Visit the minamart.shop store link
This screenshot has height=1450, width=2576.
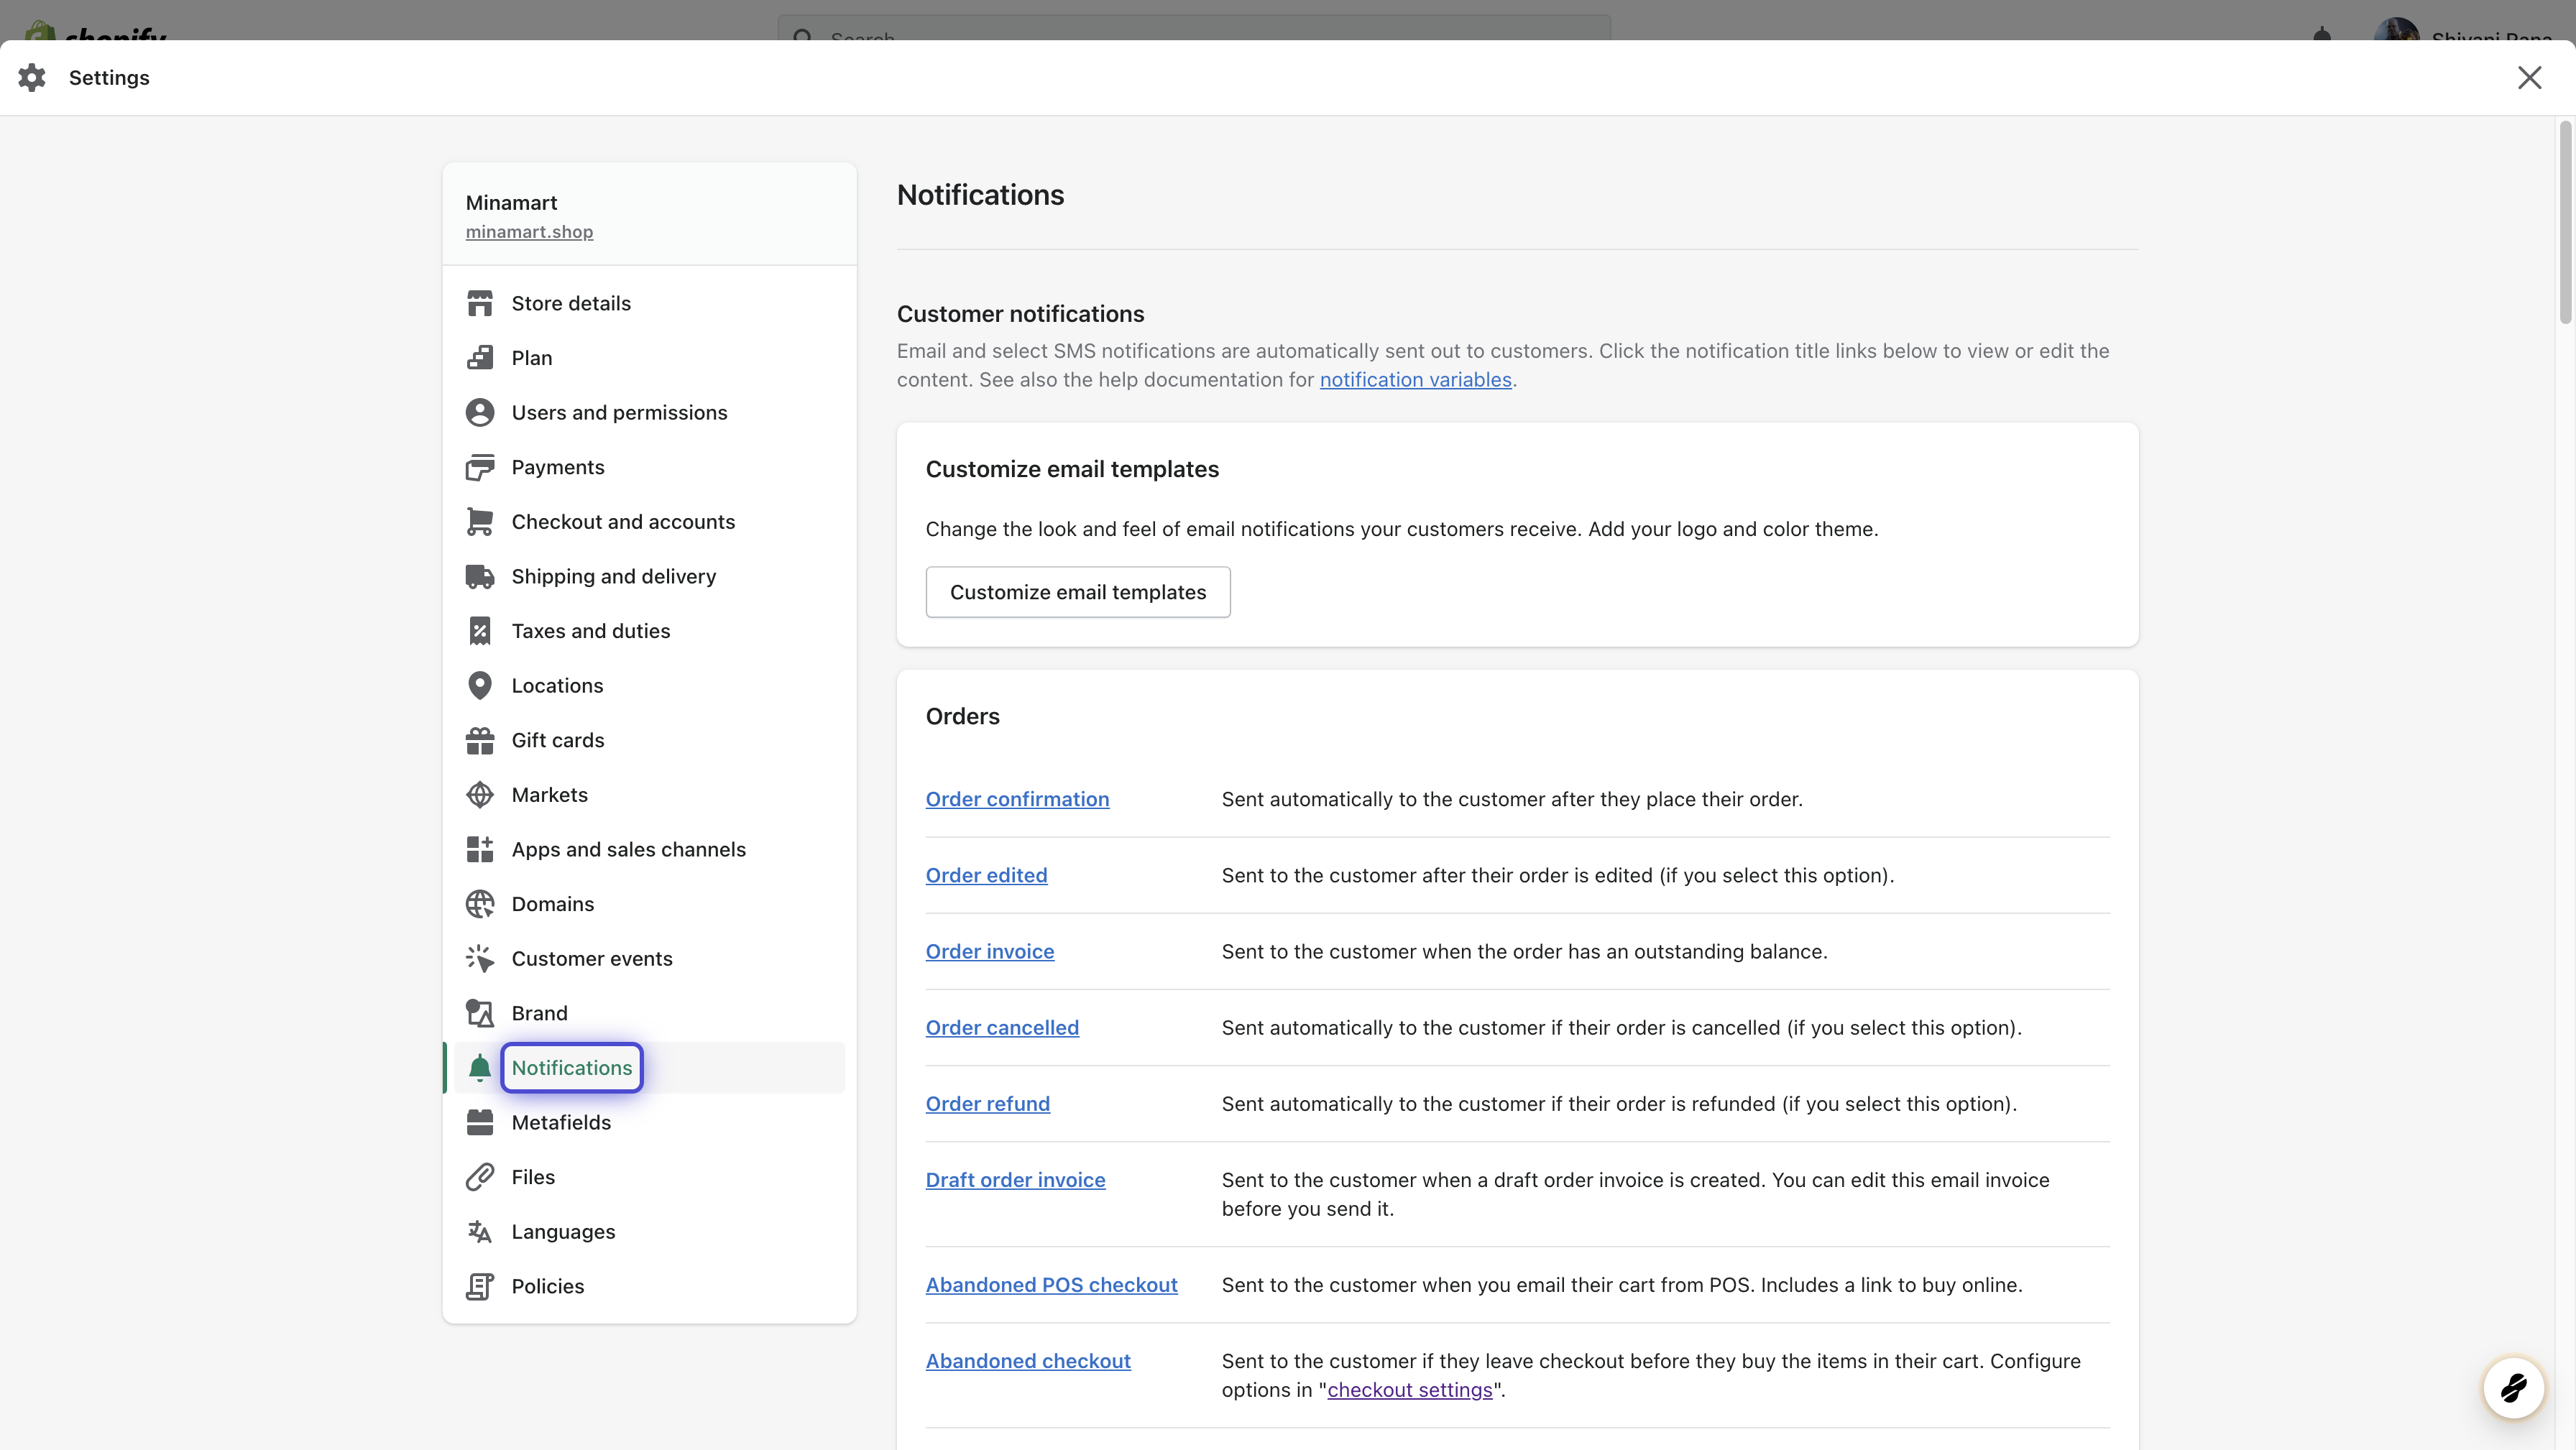(x=529, y=232)
